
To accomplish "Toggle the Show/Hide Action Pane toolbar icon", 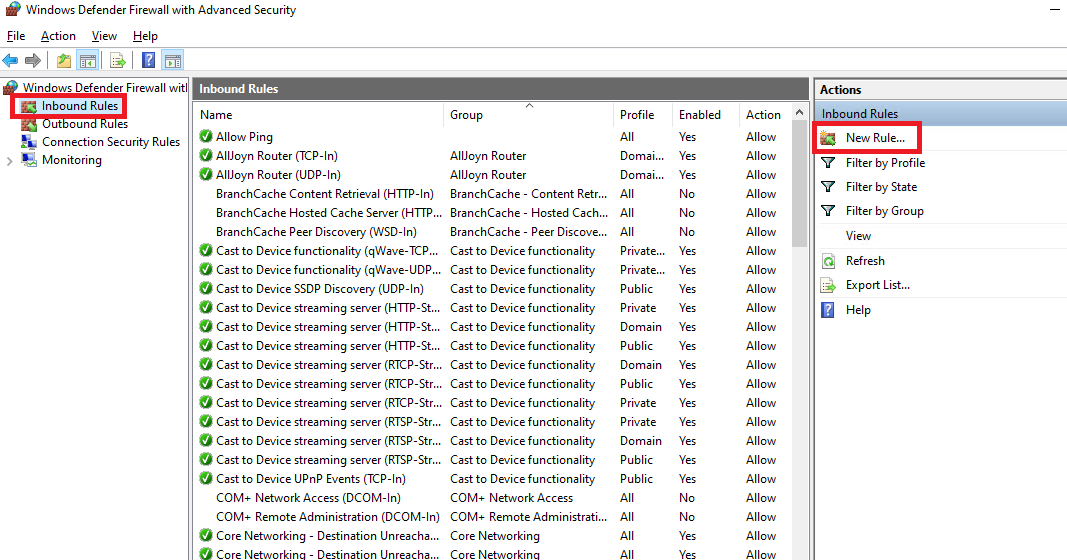I will pos(173,61).
